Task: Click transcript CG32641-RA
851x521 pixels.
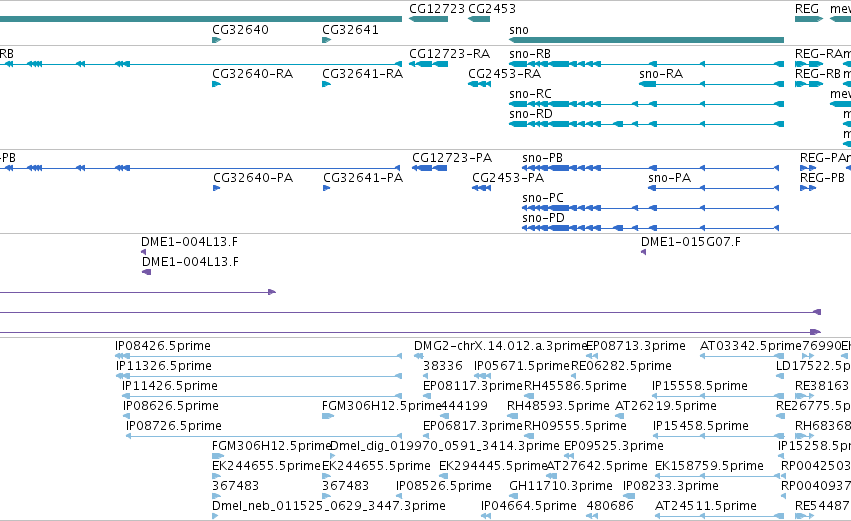Action: pos(363,74)
